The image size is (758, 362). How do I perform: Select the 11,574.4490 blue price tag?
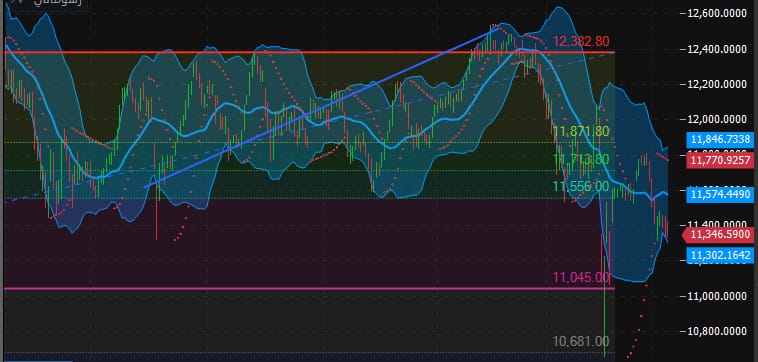click(x=720, y=194)
